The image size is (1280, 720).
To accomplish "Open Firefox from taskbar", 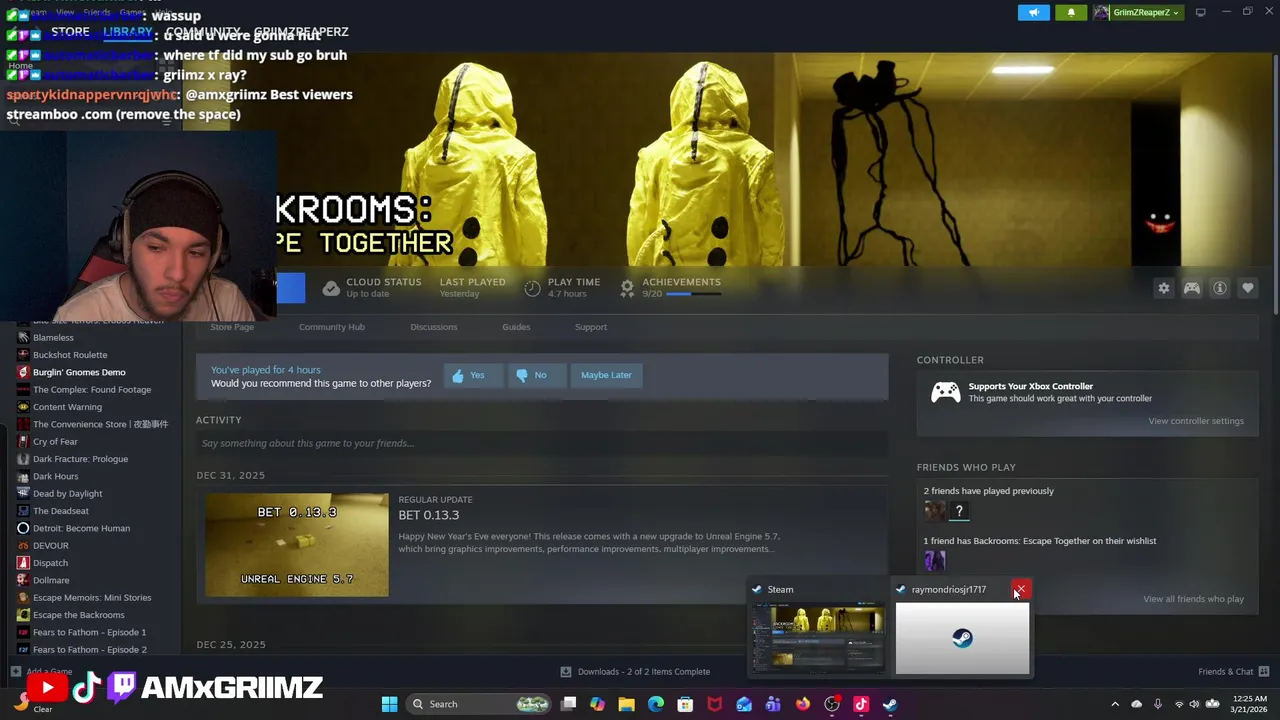I will pyautogui.click(x=802, y=704).
